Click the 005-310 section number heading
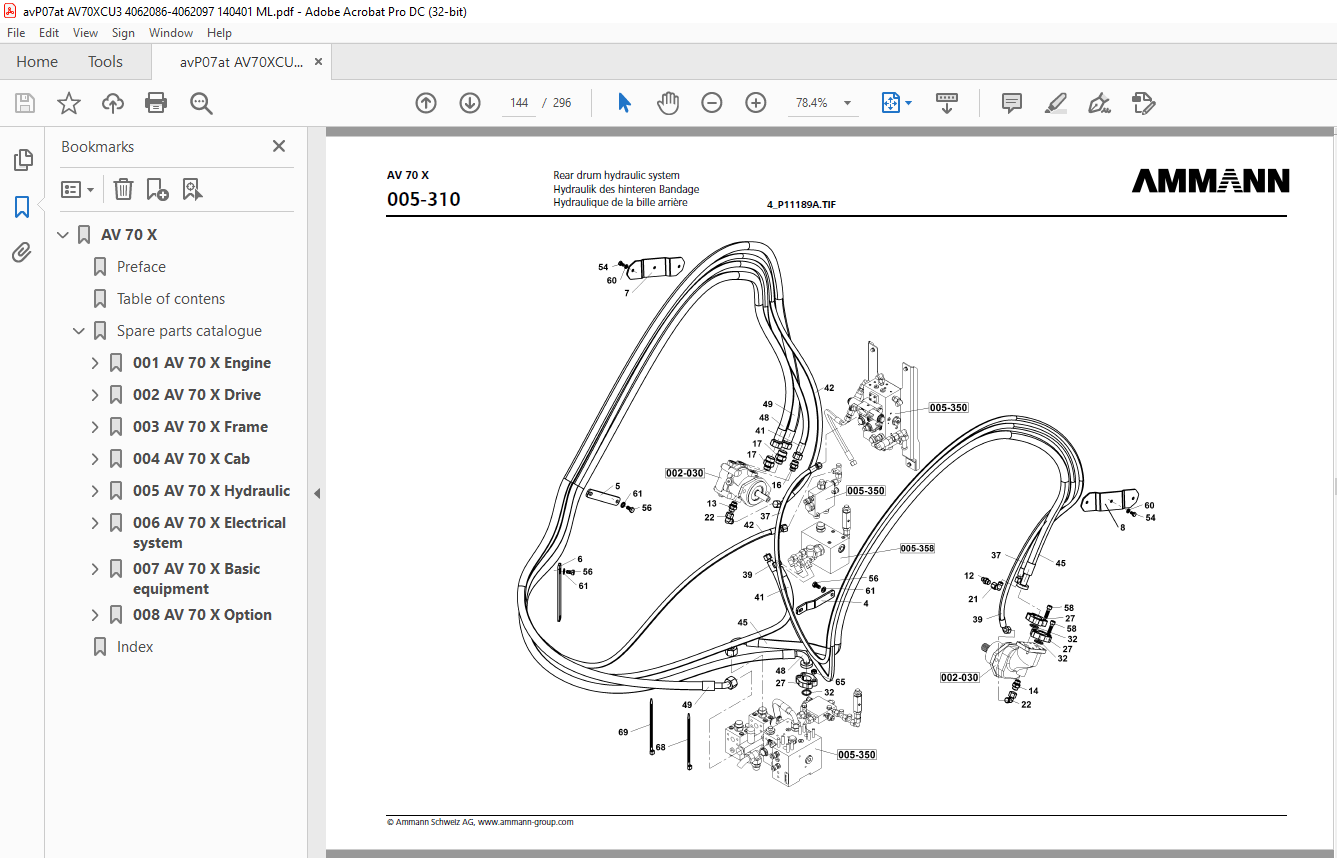Screen dimensions: 1337x858 tap(424, 199)
